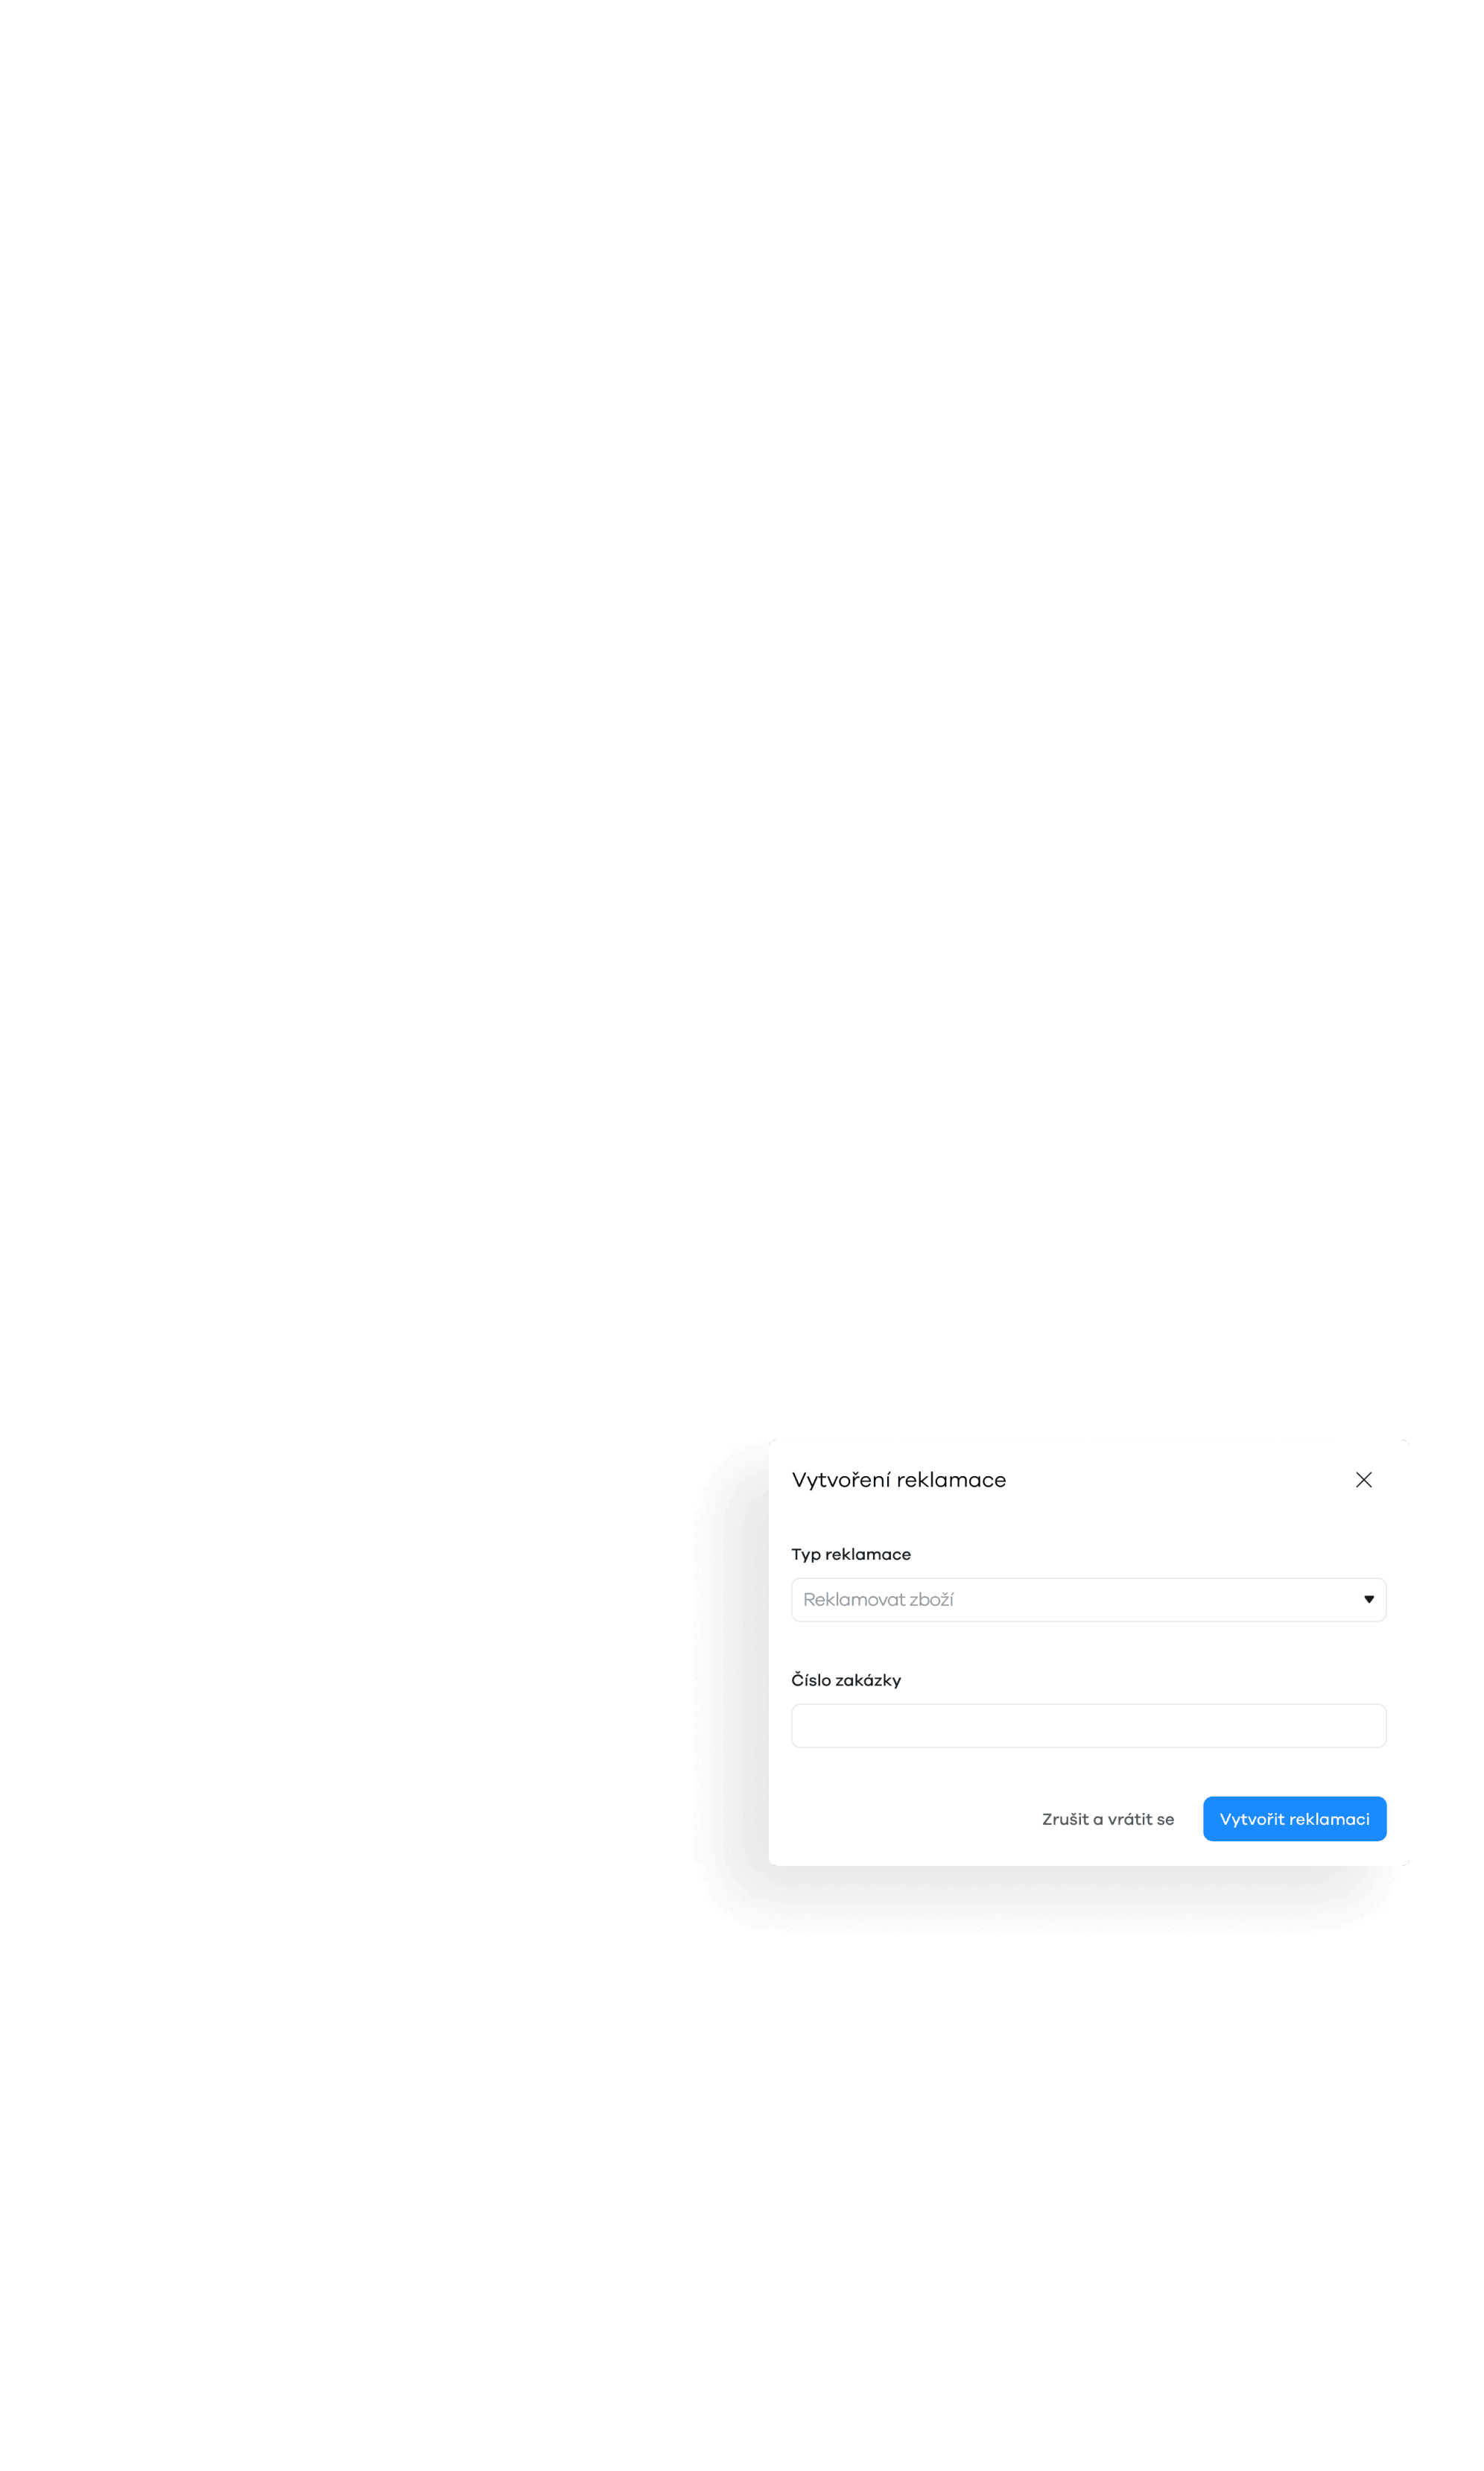Close the Vytvoření reklamace dialog with X
Image resolution: width=1484 pixels, height=2471 pixels.
pyautogui.click(x=1363, y=1479)
